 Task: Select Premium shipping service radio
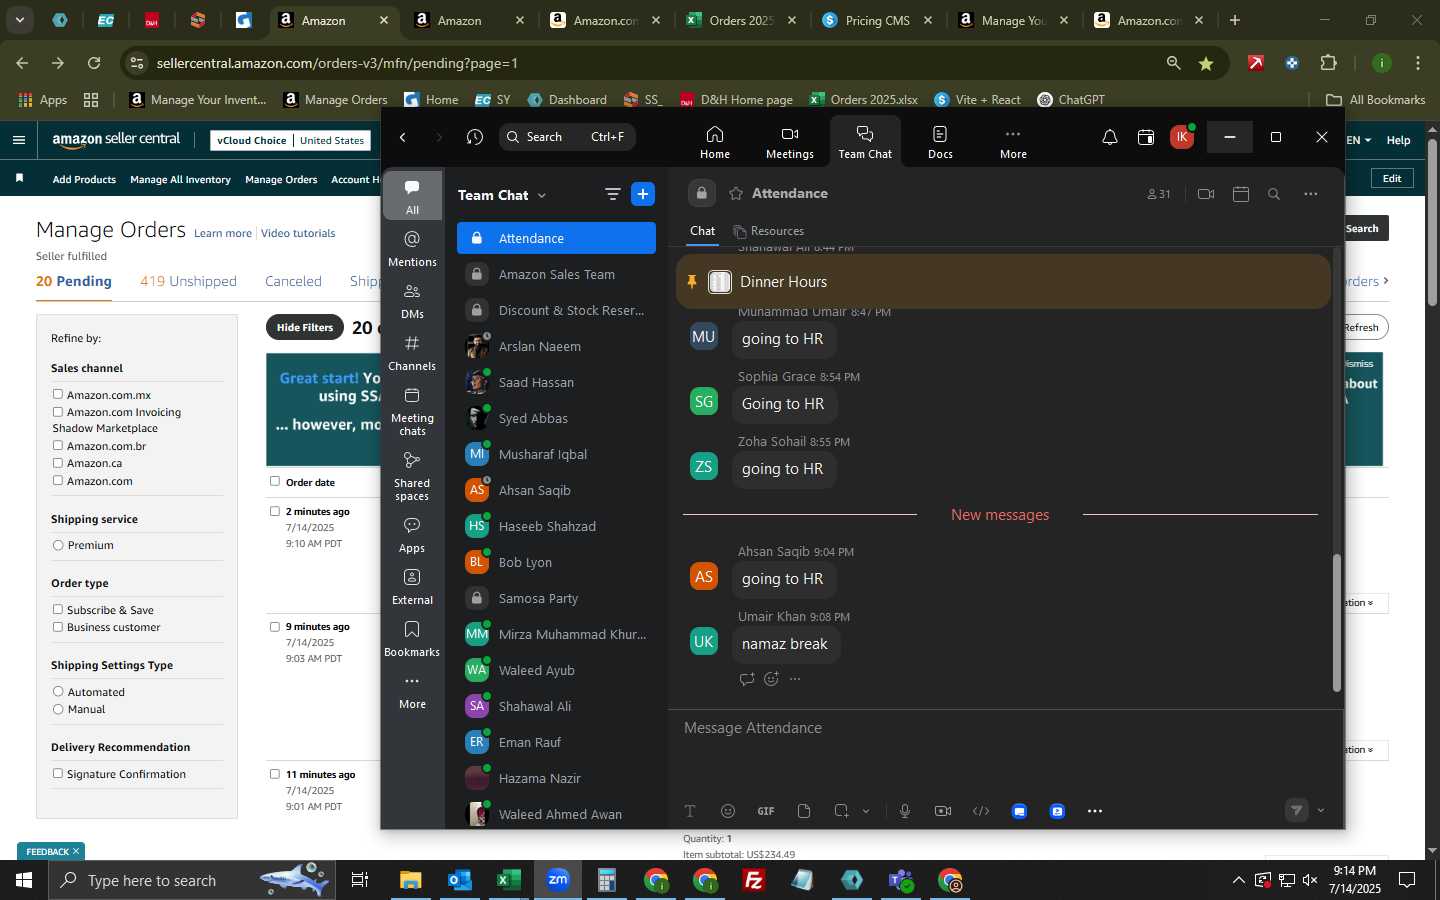pyautogui.click(x=58, y=545)
